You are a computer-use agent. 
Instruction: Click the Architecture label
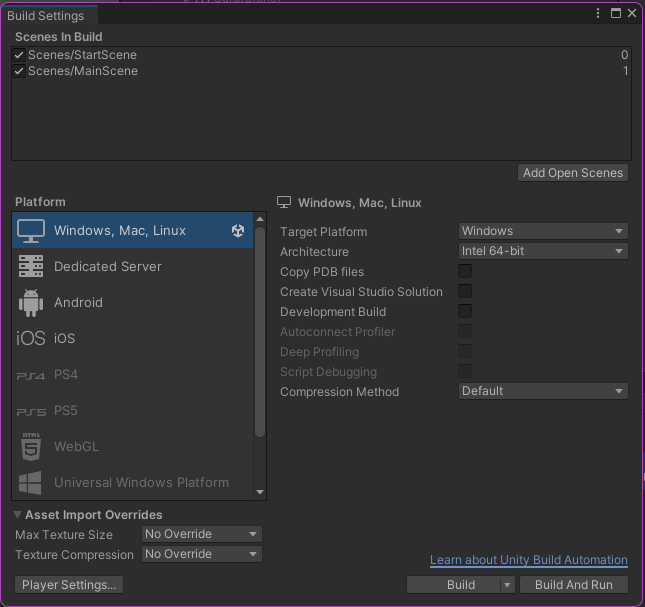pos(314,252)
